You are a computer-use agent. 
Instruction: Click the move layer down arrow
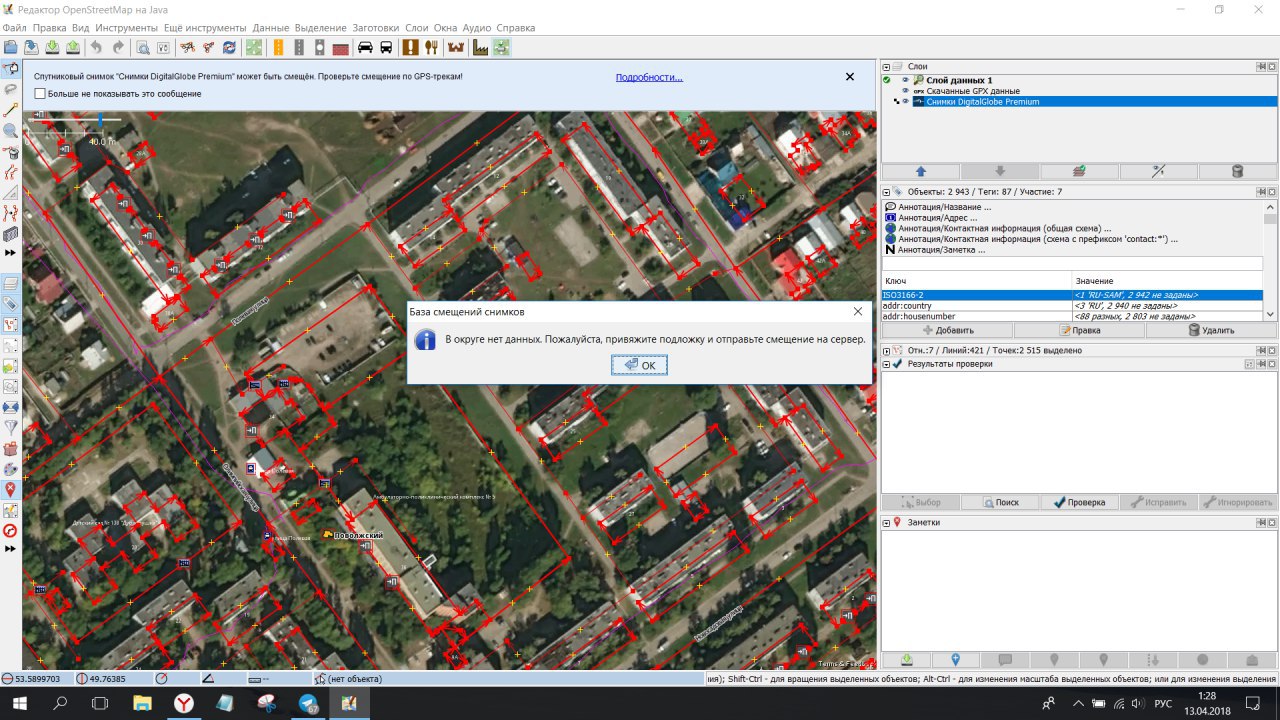pyautogui.click(x=1000, y=171)
